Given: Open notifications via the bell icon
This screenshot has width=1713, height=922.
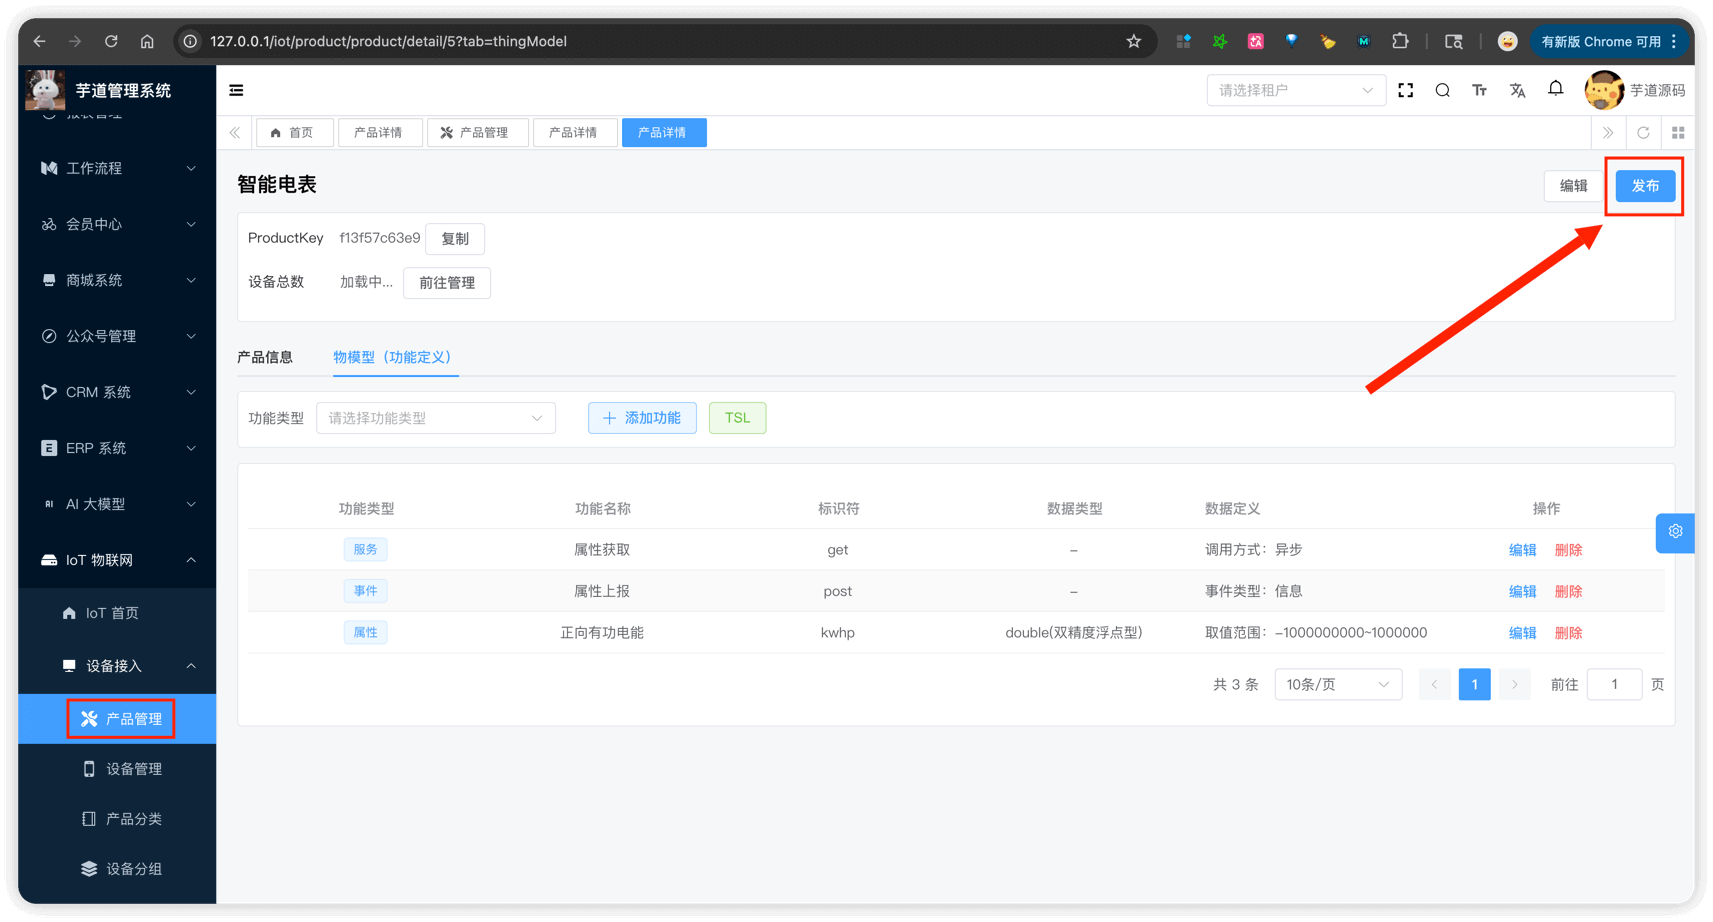Looking at the screenshot, I should [x=1555, y=89].
